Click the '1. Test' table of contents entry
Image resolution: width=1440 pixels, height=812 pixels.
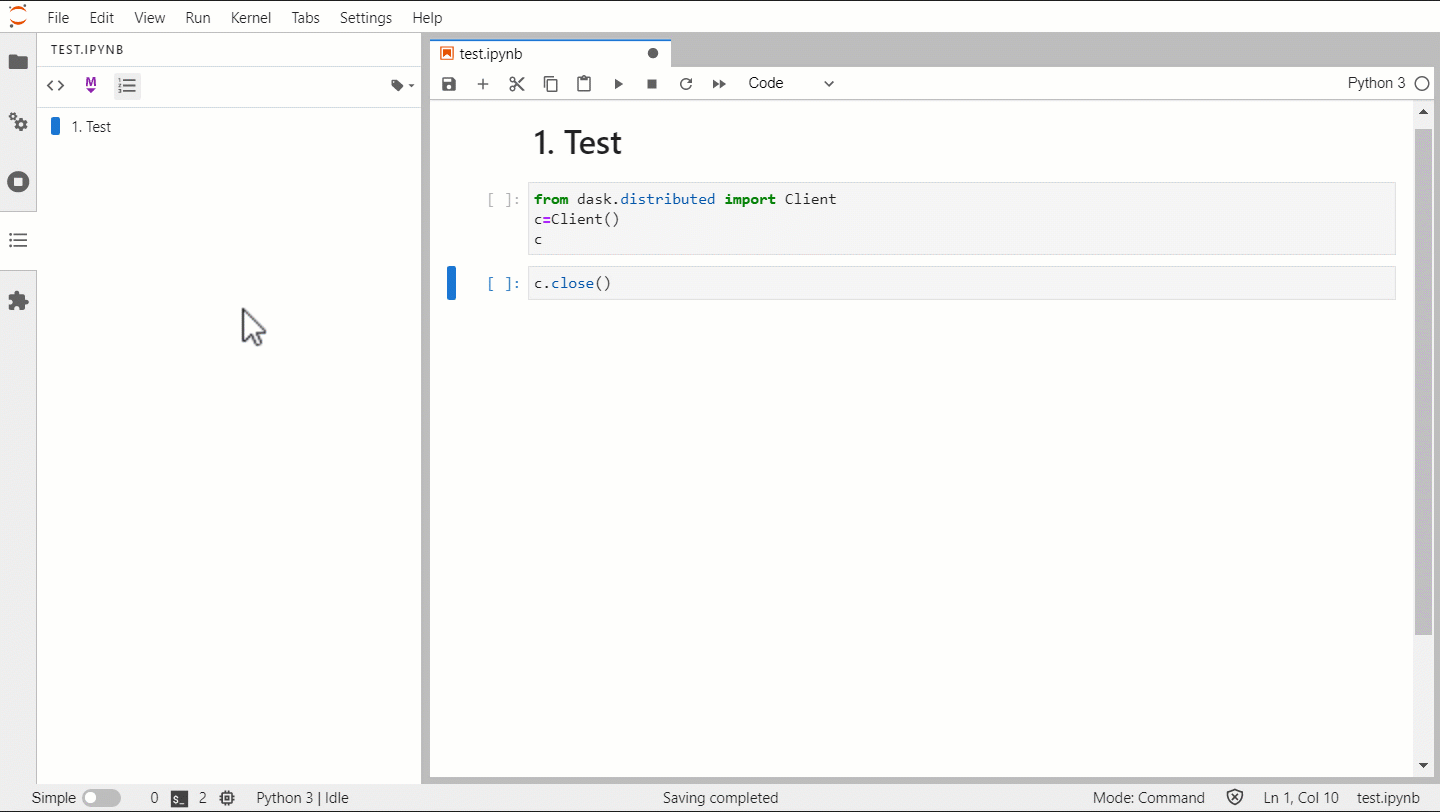pyautogui.click(x=91, y=127)
